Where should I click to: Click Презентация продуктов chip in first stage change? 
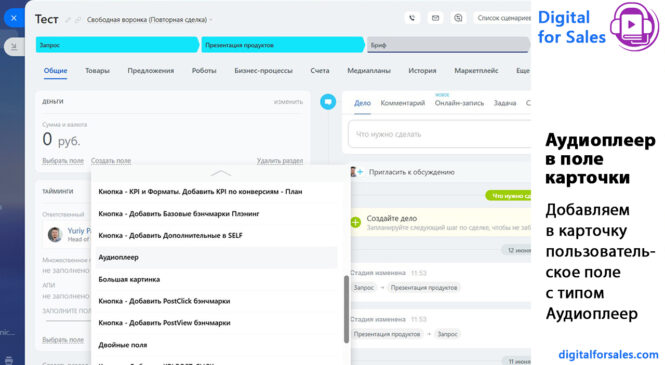click(424, 287)
